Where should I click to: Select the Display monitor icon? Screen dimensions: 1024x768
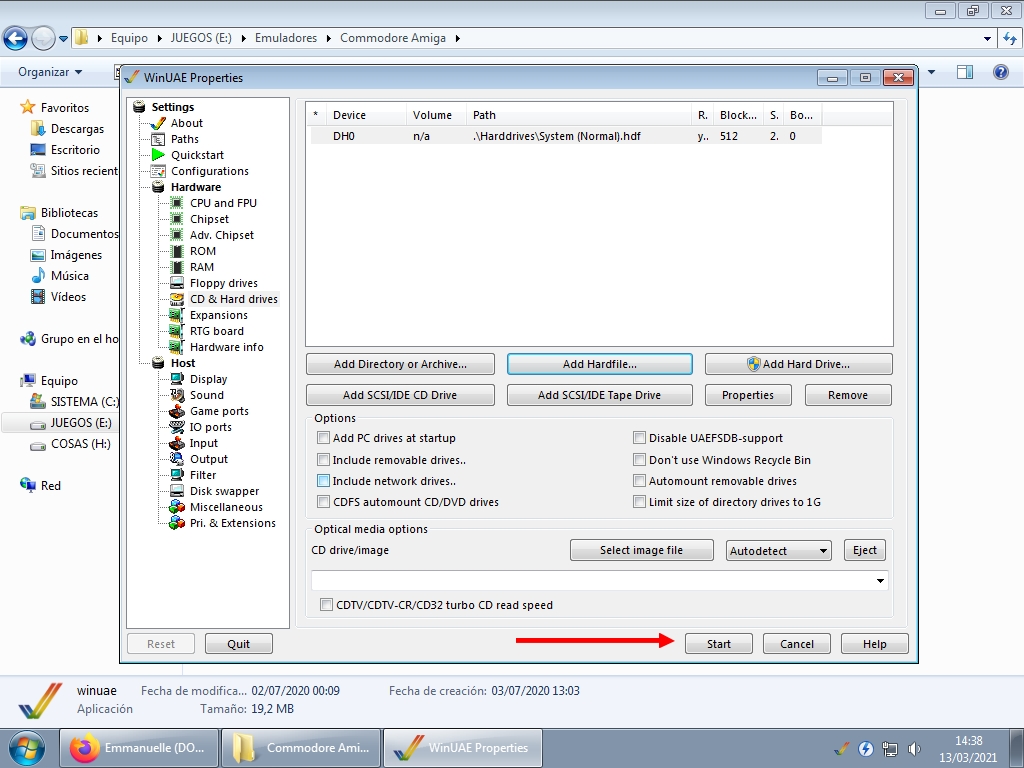(x=177, y=379)
